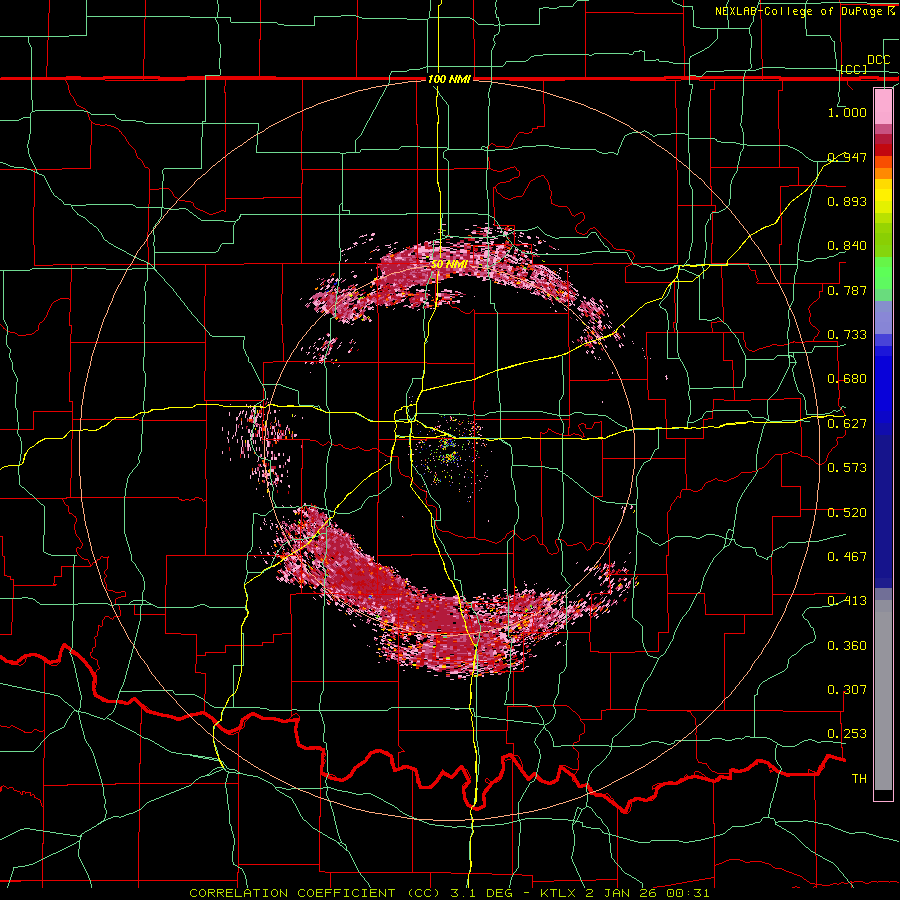Click the 0.253 scale value
This screenshot has width=900, height=900.
[847, 734]
